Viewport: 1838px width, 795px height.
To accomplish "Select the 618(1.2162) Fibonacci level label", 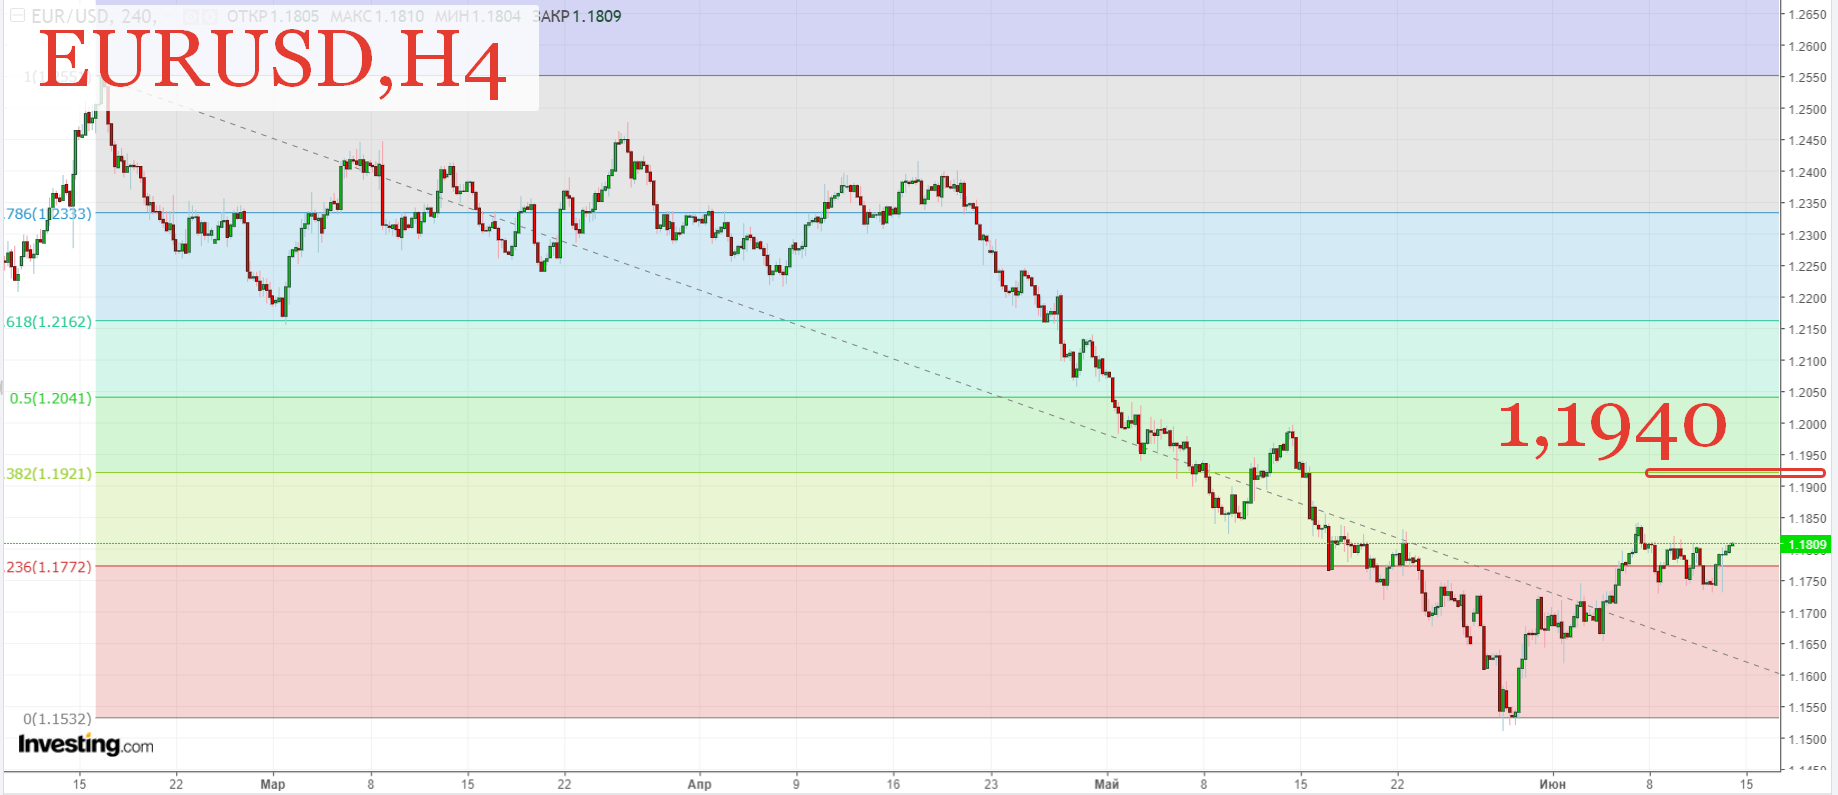I will pyautogui.click(x=48, y=322).
